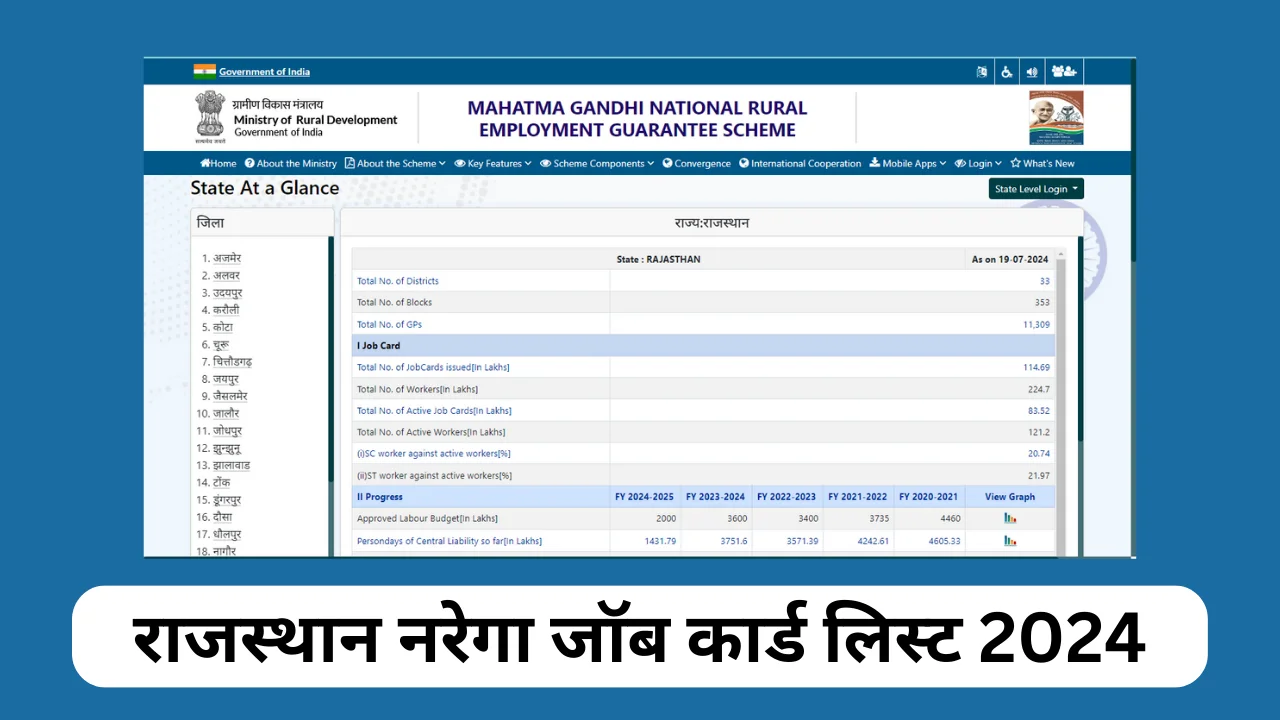The image size is (1280, 720).
Task: Click the state data table vertical scrollbar
Action: coord(1061,400)
